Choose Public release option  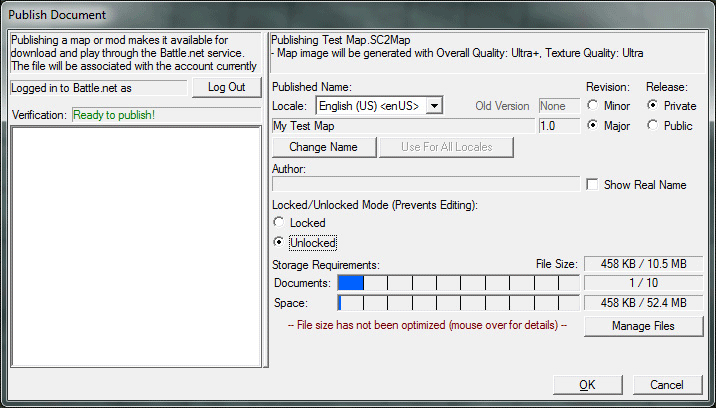[x=653, y=125]
